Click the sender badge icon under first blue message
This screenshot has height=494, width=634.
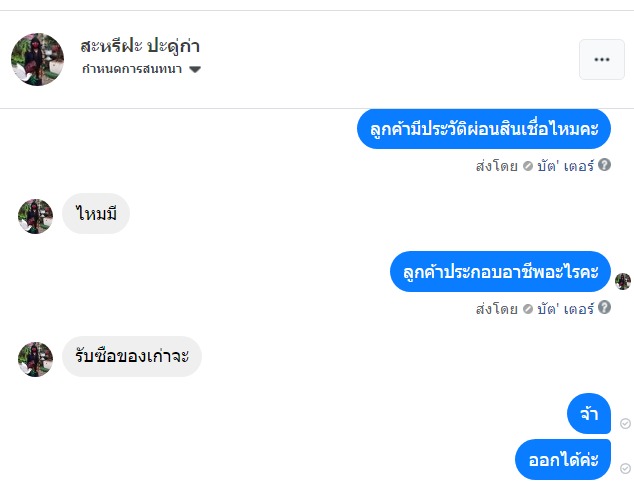click(527, 166)
